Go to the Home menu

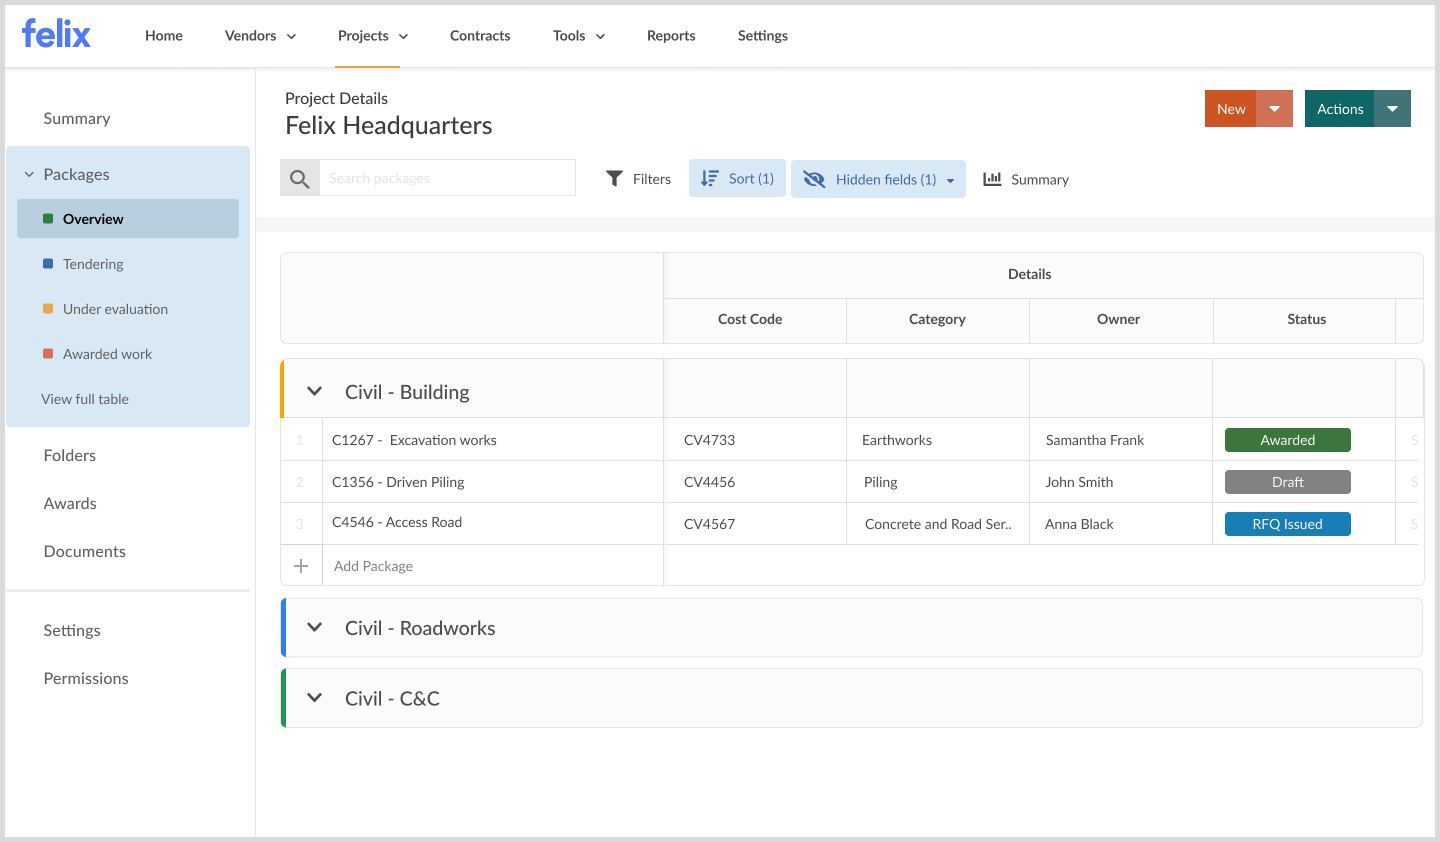164,35
